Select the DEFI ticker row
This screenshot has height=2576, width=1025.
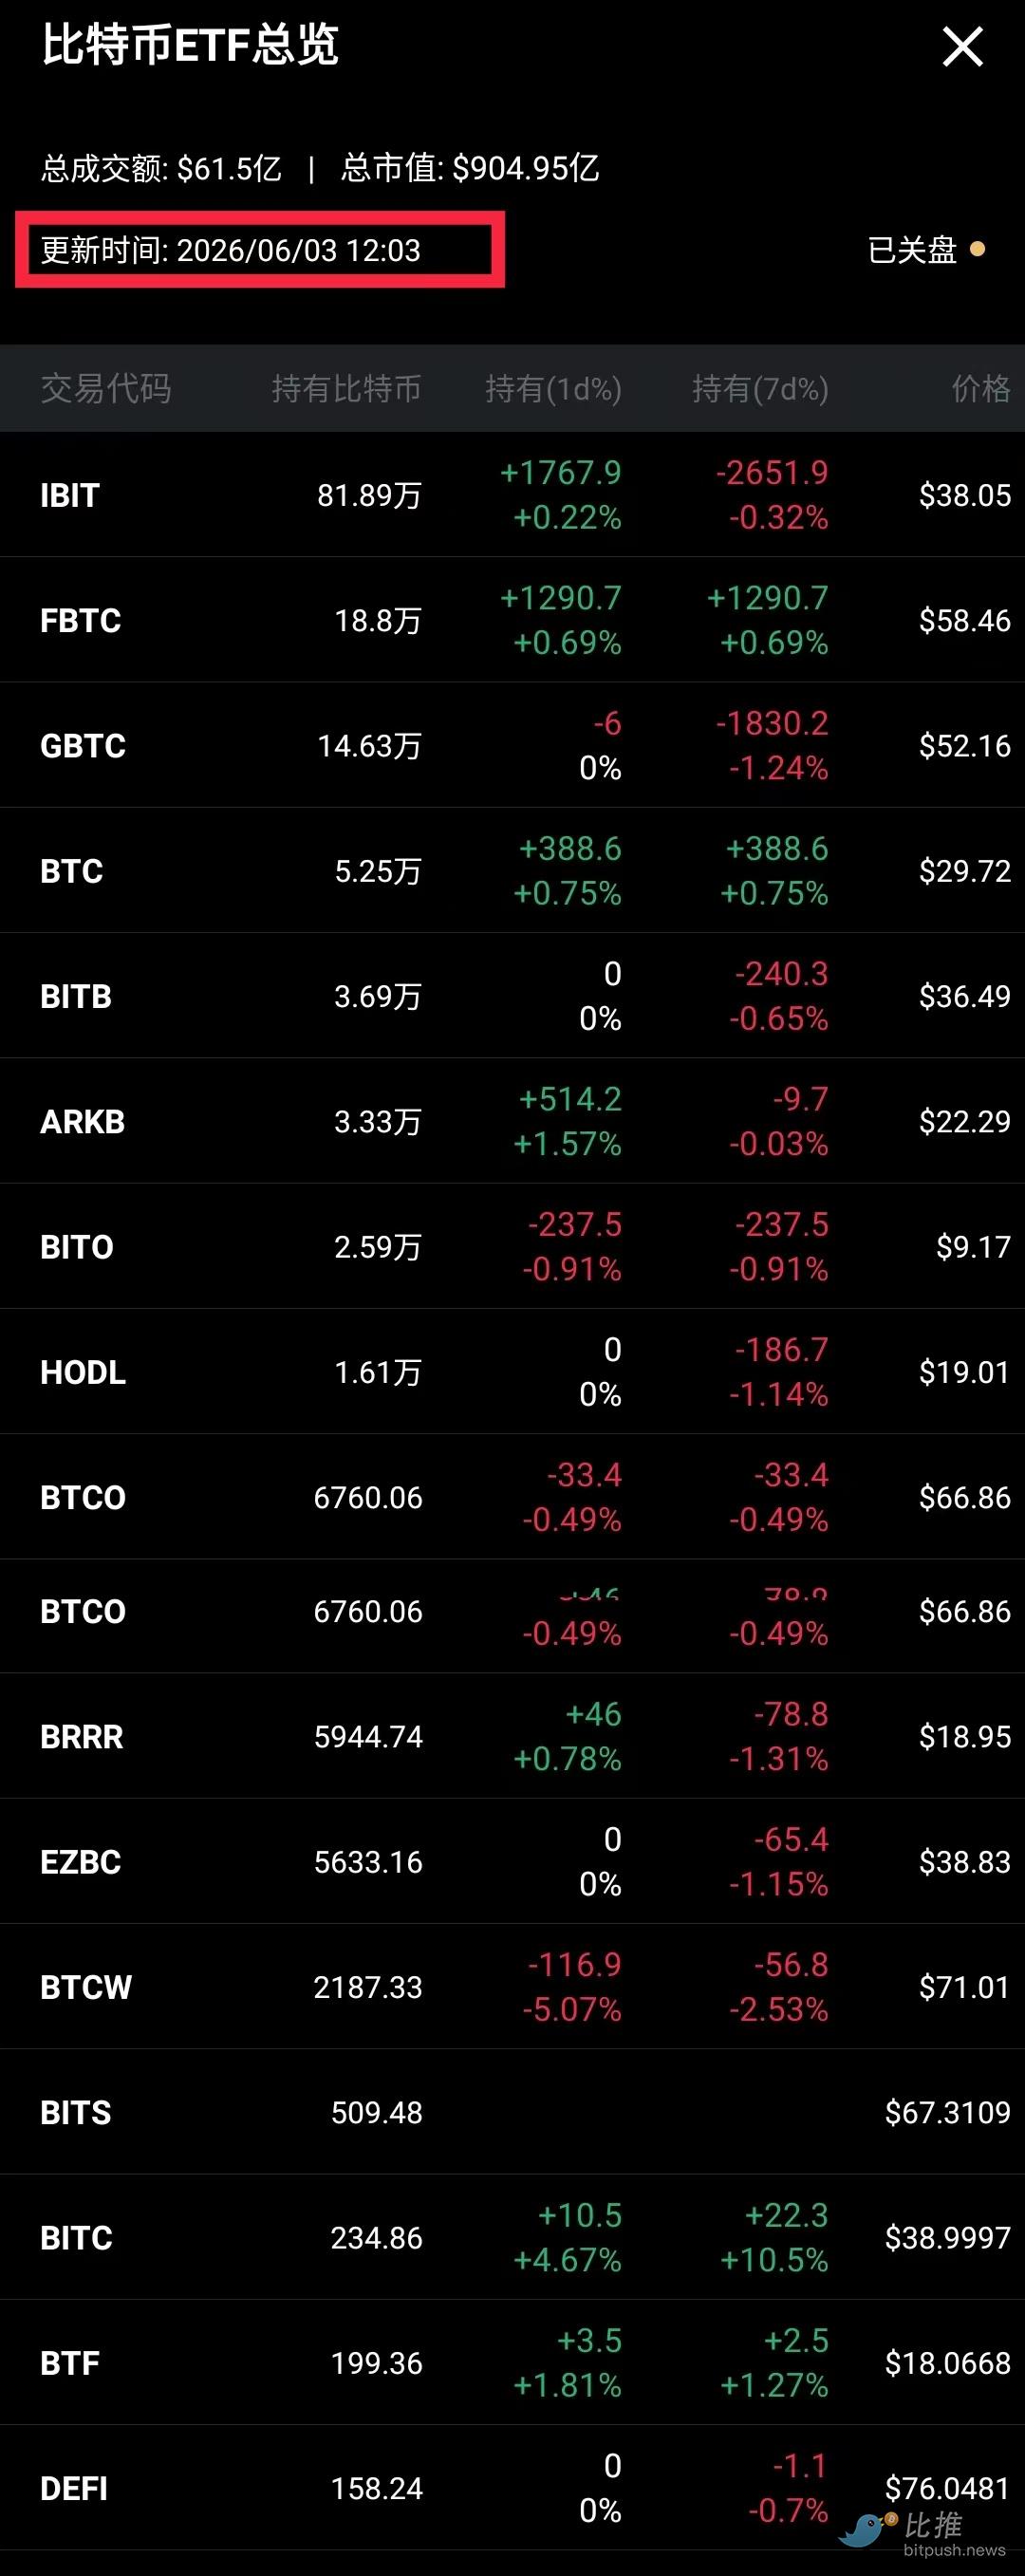coord(512,2488)
